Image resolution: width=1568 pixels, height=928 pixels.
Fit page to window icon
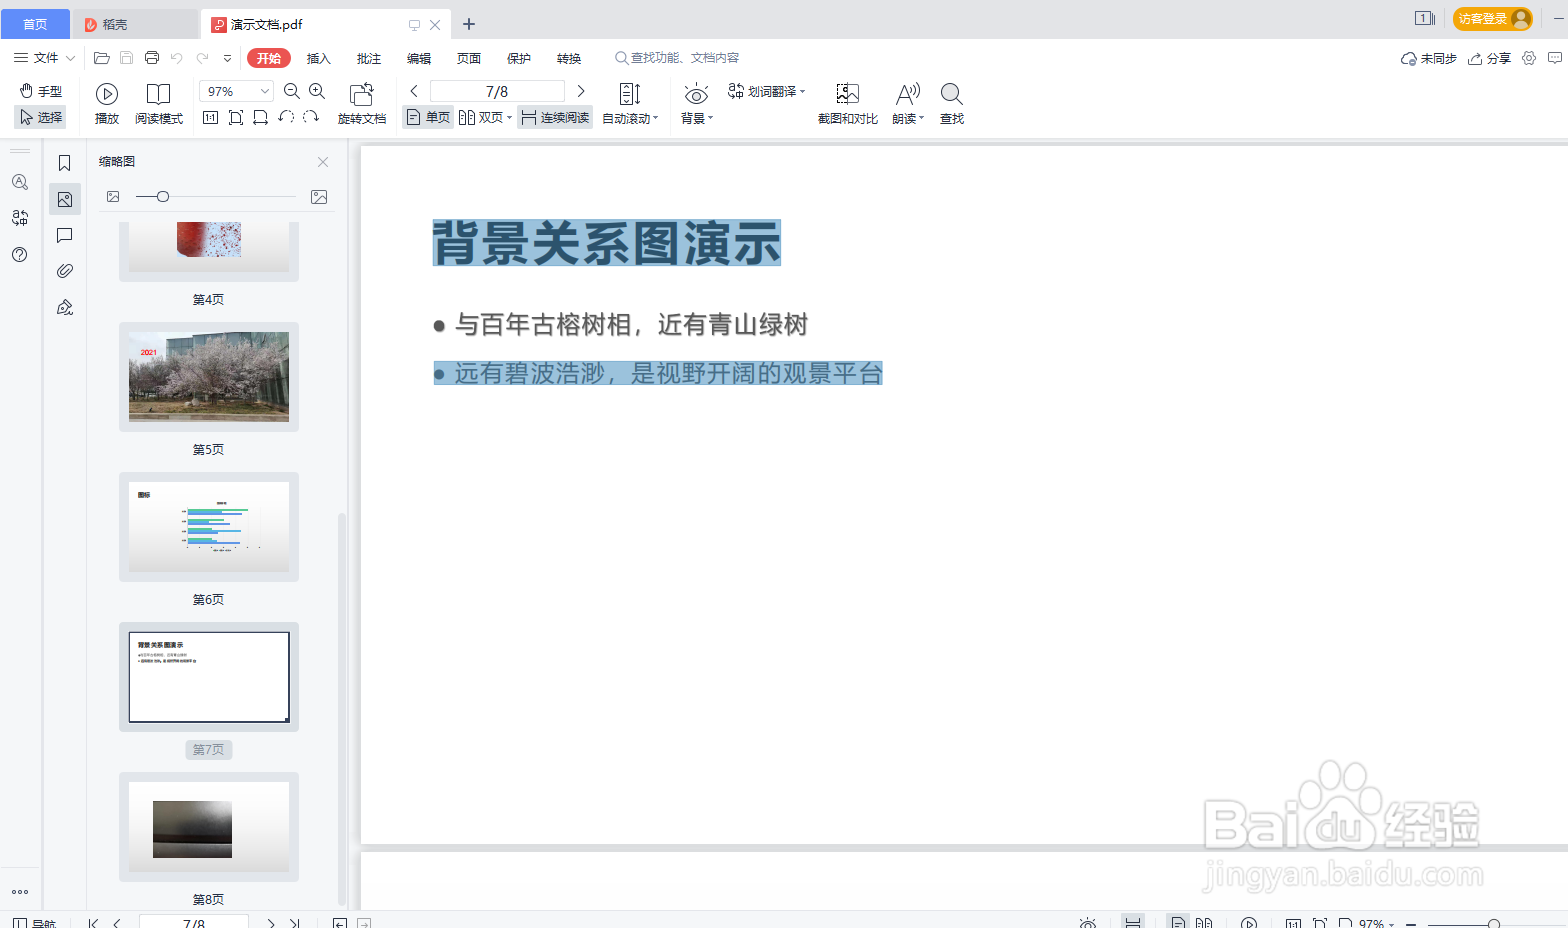[x=236, y=117]
